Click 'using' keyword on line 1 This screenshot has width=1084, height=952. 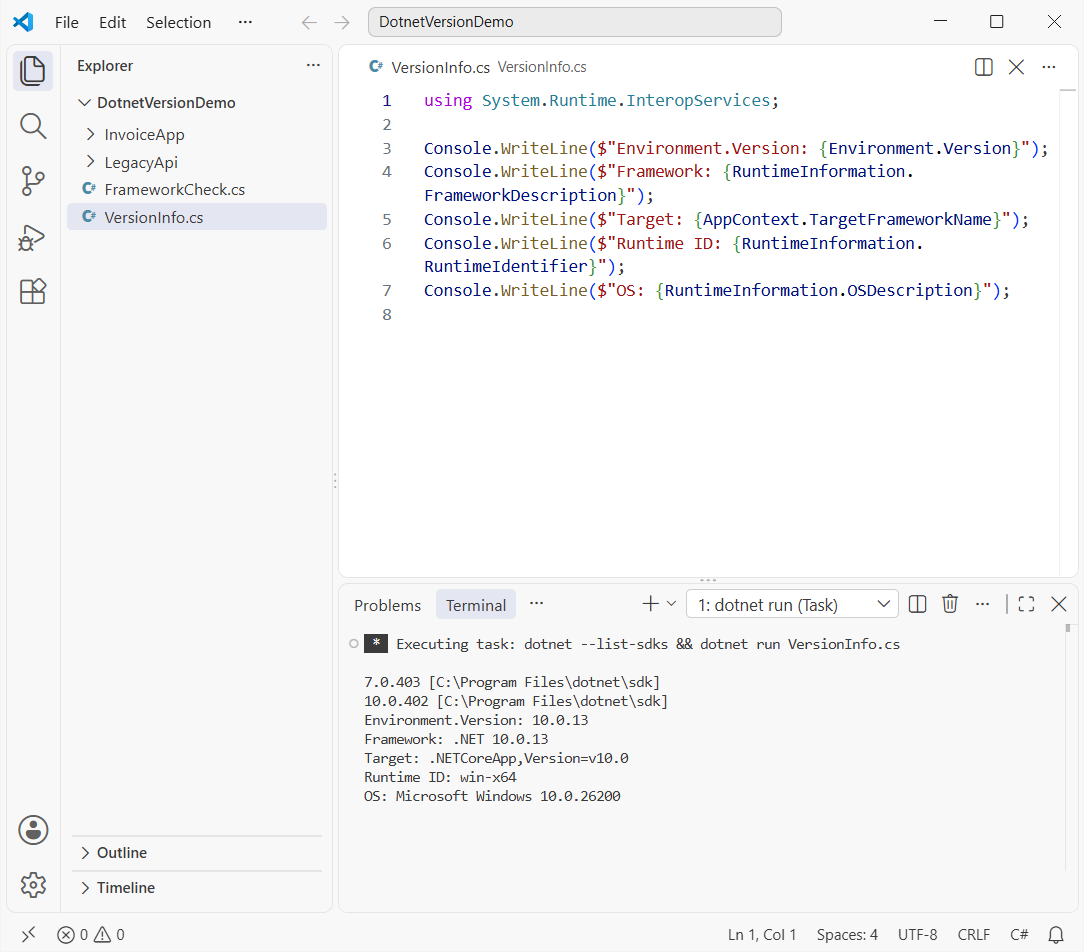pyautogui.click(x=448, y=100)
